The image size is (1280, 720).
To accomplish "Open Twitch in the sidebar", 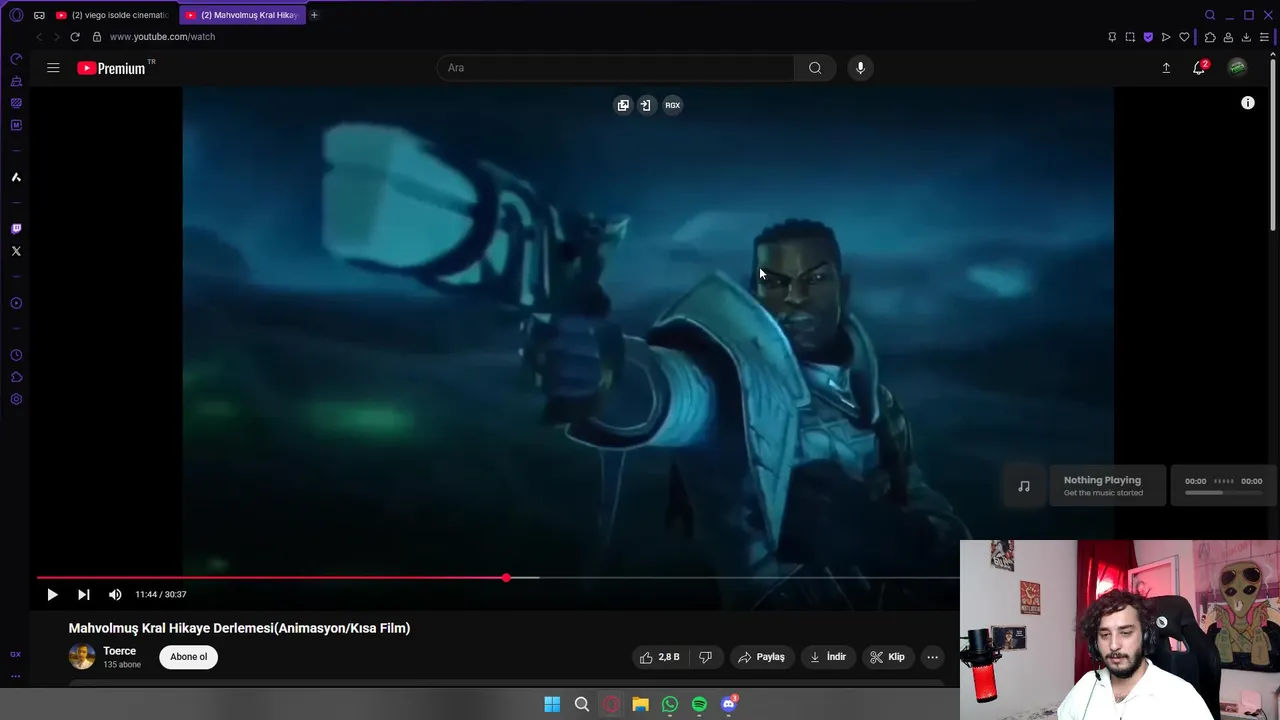I will [16, 229].
